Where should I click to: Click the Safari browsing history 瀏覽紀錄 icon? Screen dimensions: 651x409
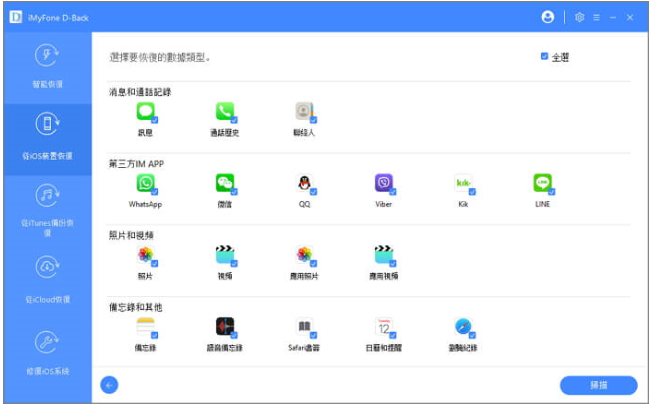(463, 326)
